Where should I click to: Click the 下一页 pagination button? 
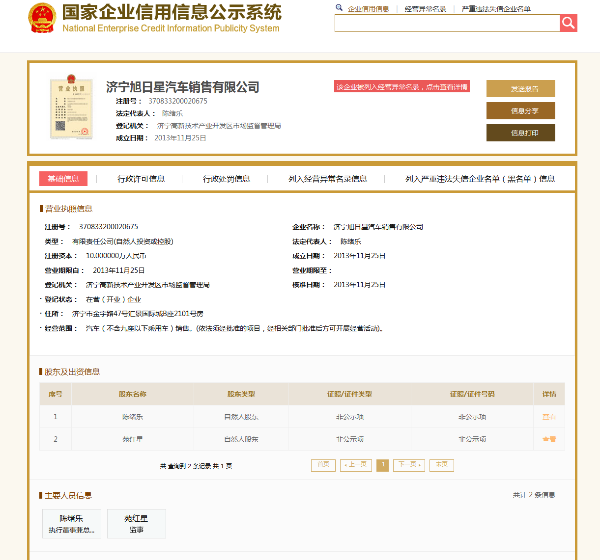tap(409, 465)
